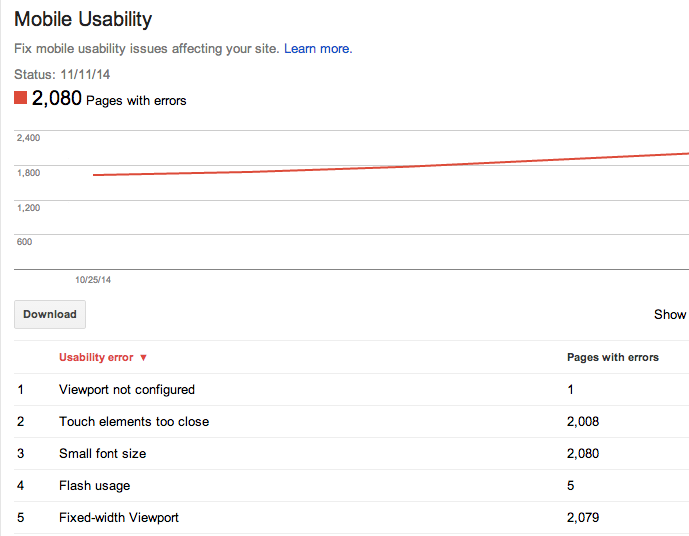Screen dimensions: 689x536
Task: Sort by Pages with errors column
Action: (x=612, y=357)
